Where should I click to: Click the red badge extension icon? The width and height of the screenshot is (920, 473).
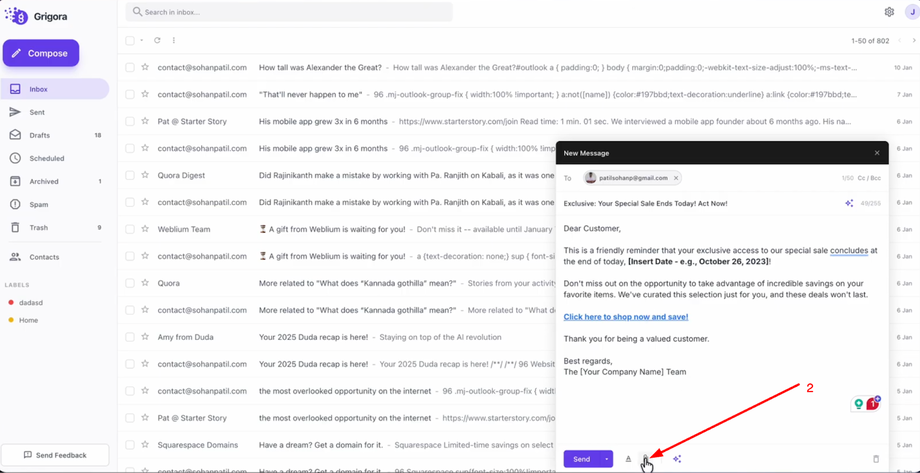[873, 403]
